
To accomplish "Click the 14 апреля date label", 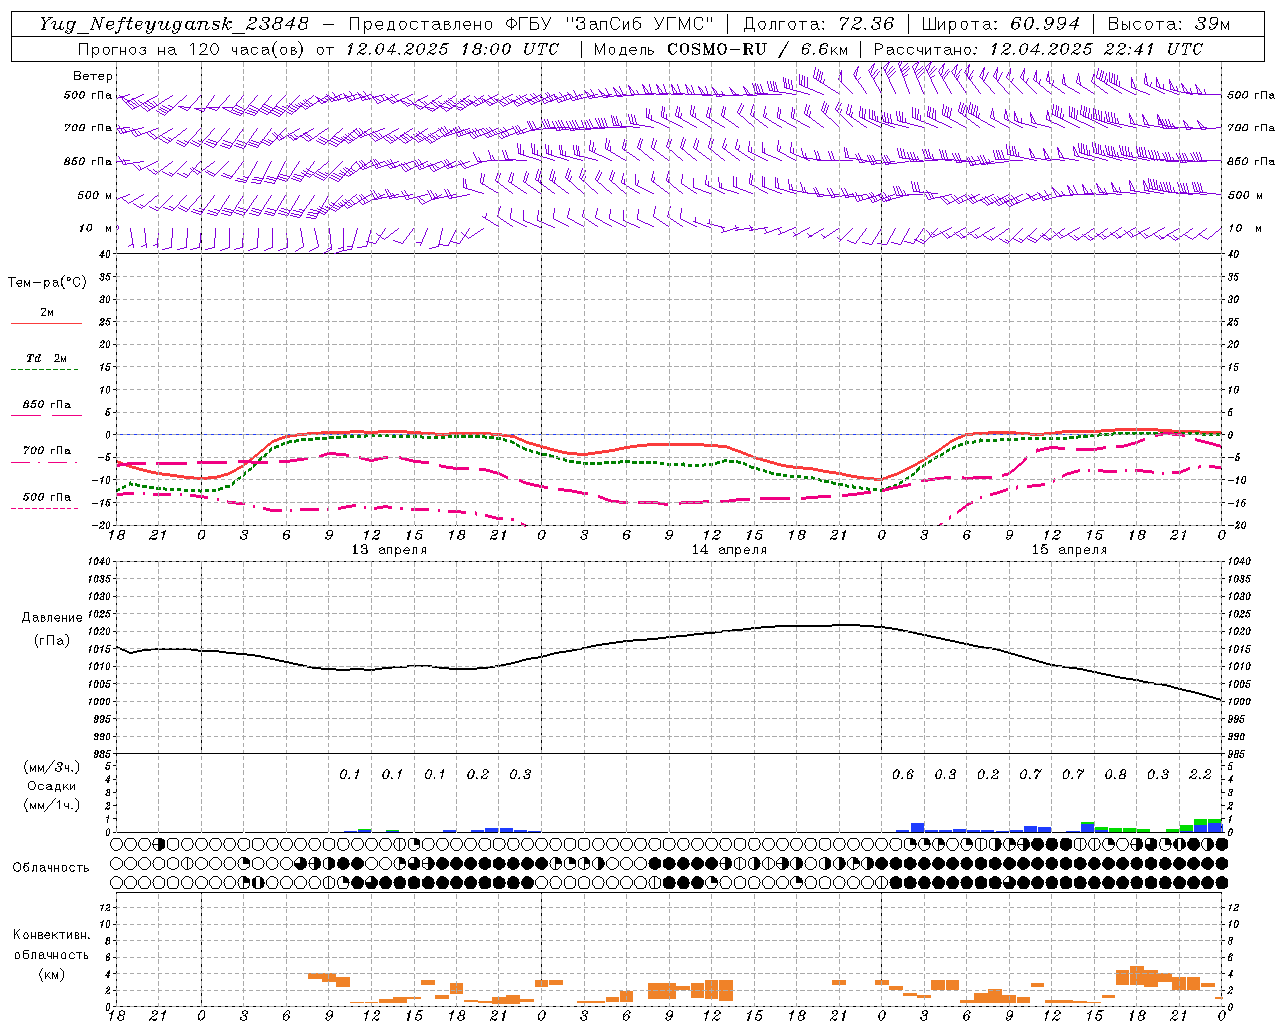I will point(729,550).
